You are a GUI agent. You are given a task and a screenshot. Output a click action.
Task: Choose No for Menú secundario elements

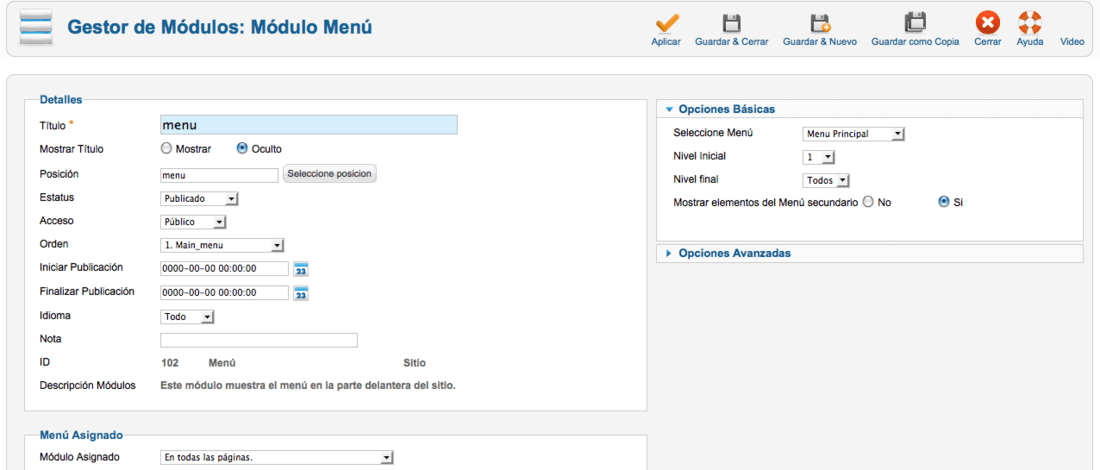click(868, 202)
